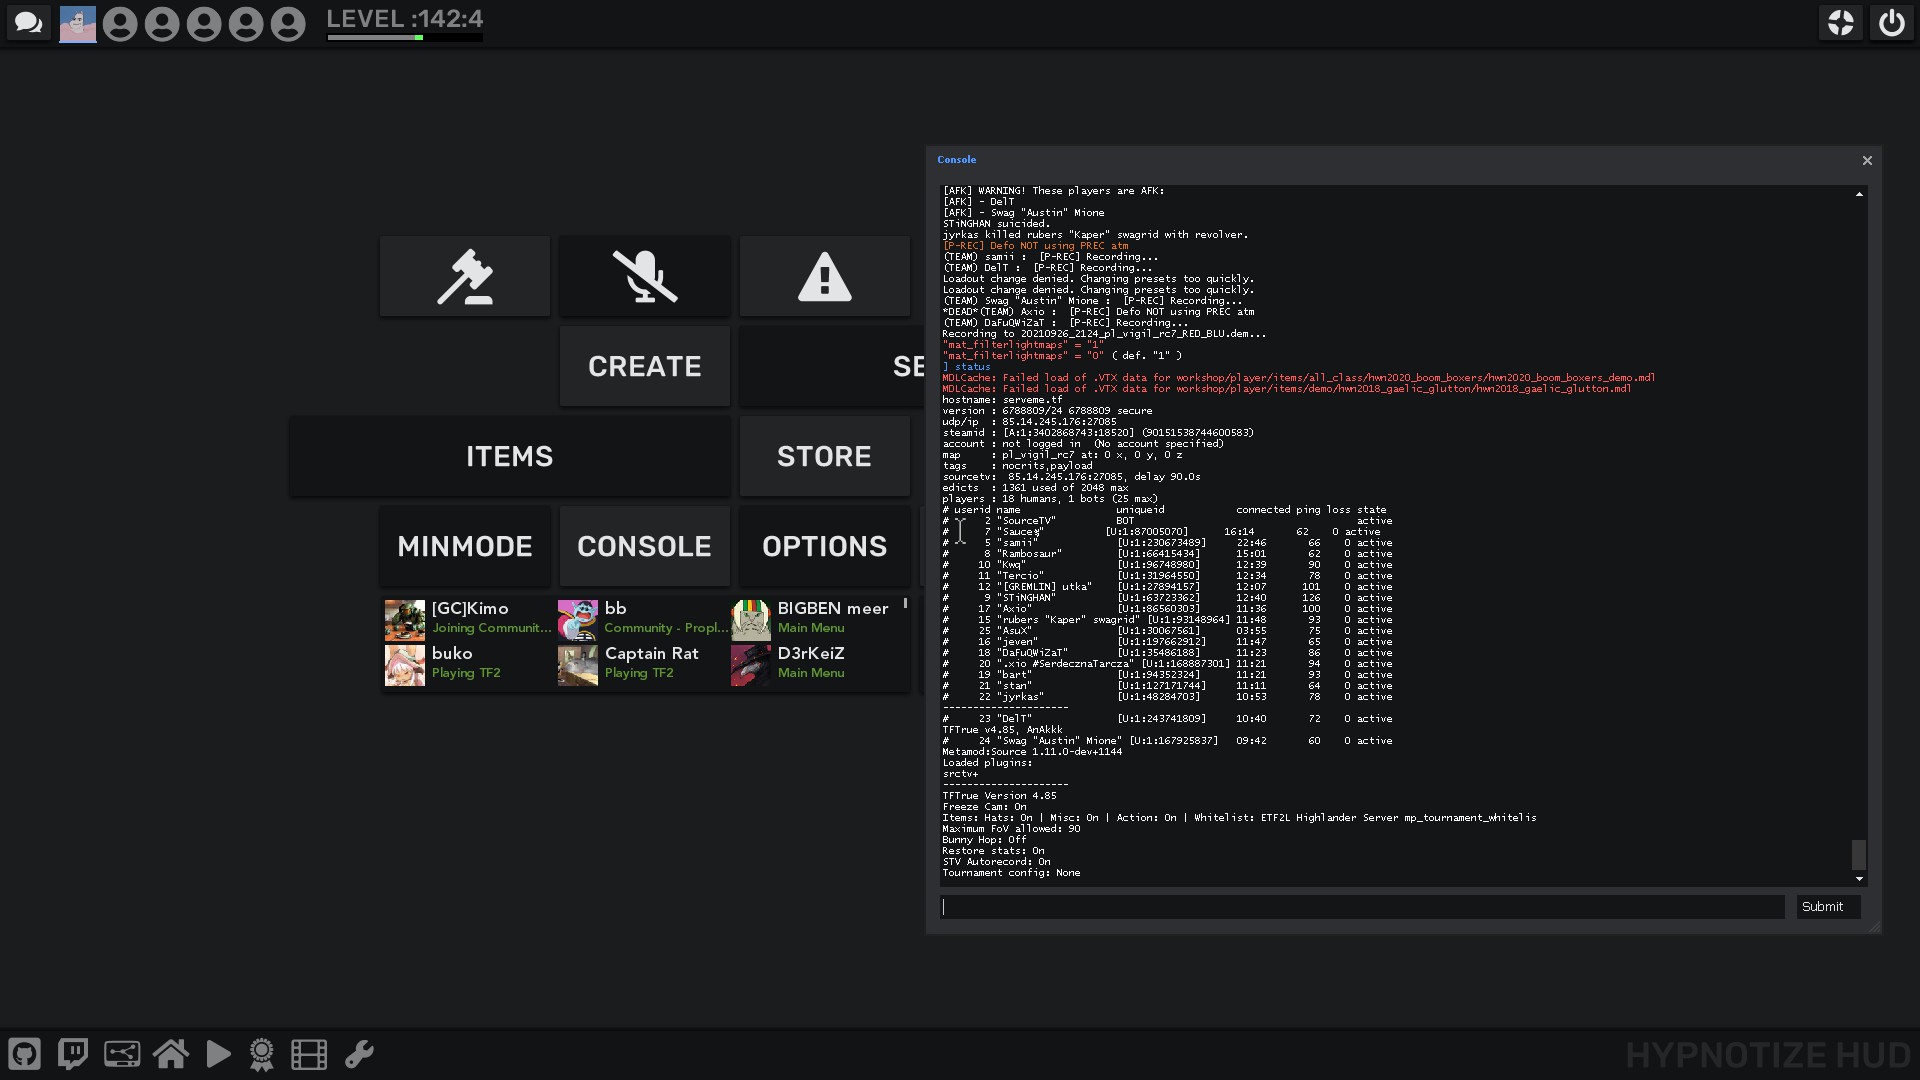Viewport: 1920px width, 1080px height.
Task: Open the OPTIONS menu
Action: pos(825,546)
